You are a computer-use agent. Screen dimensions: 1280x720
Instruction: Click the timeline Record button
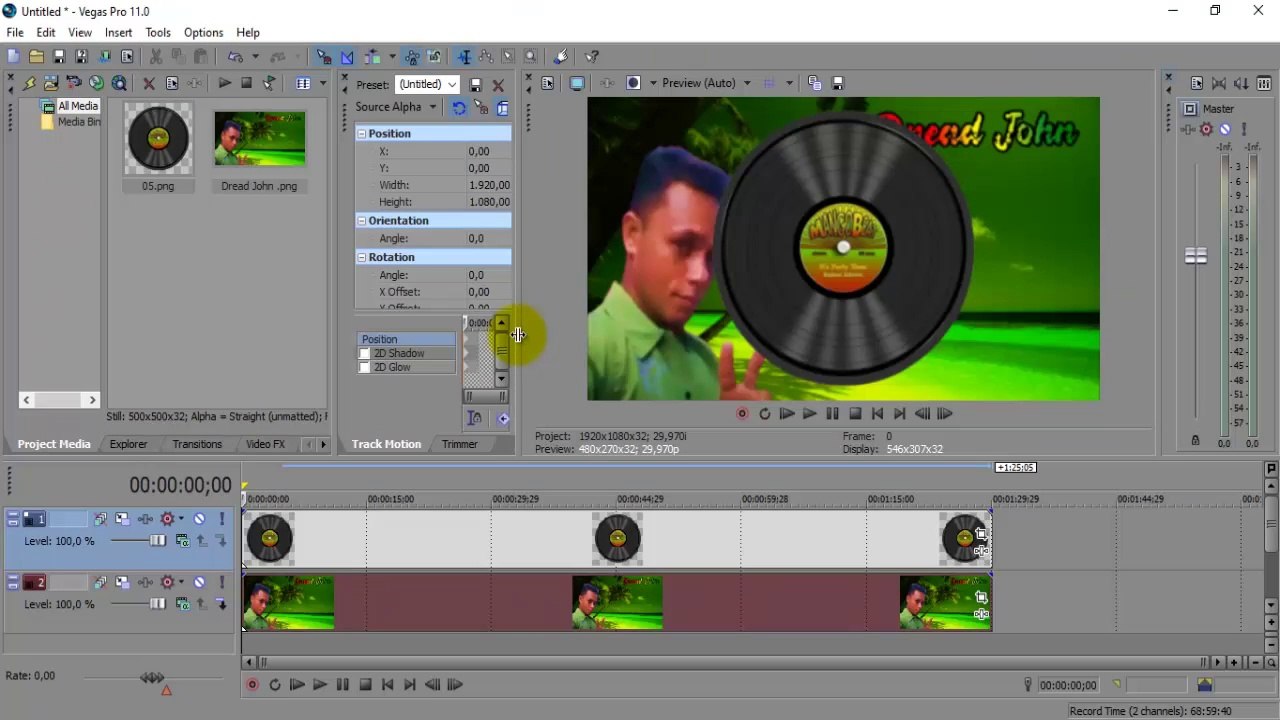point(252,685)
